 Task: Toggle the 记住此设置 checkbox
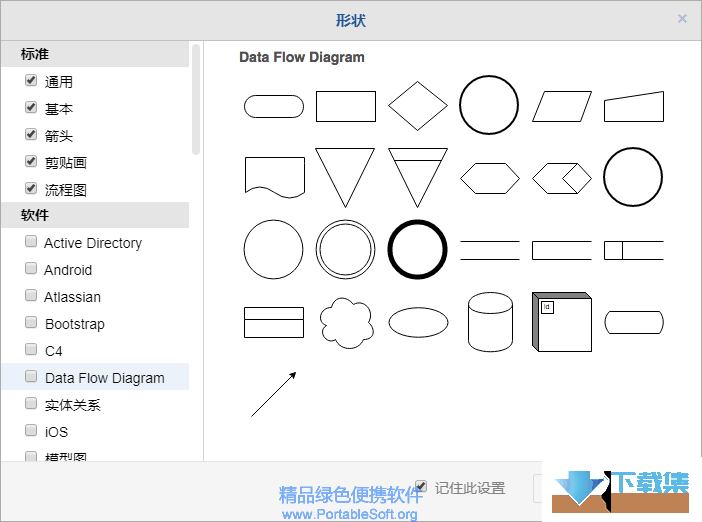(x=421, y=486)
